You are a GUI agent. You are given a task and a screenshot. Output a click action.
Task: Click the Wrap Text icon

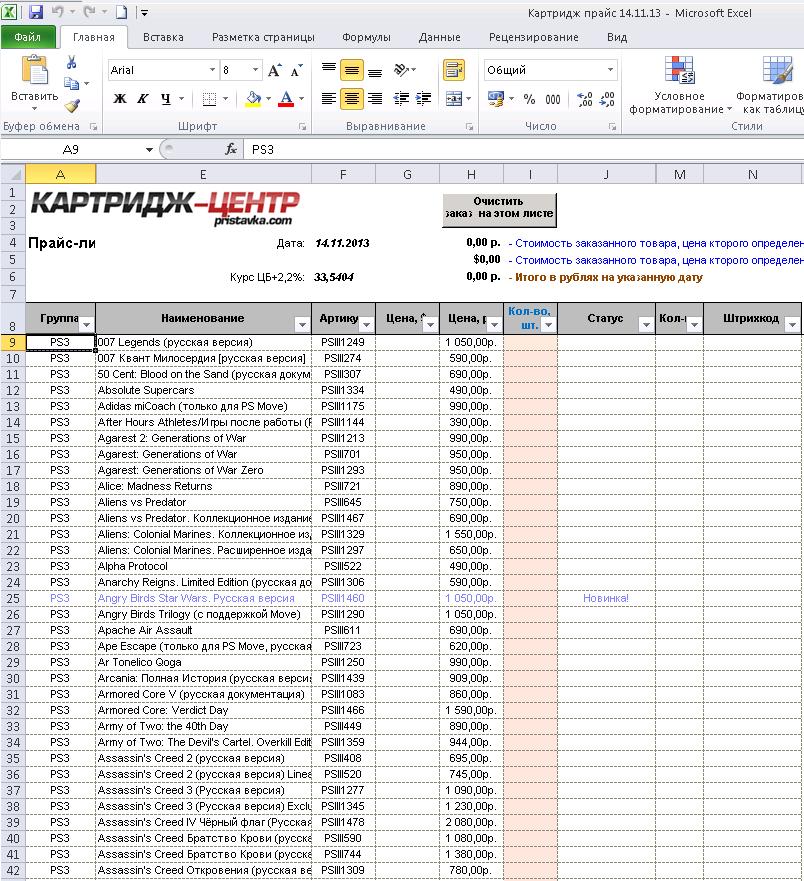point(454,70)
